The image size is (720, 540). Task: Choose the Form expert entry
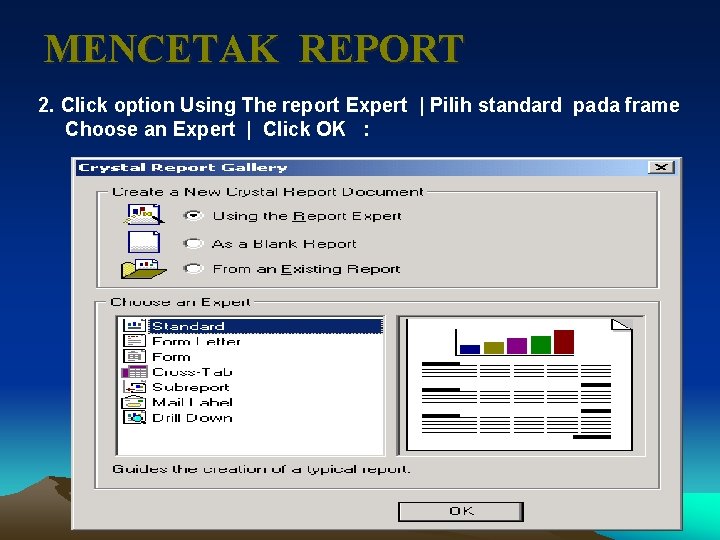click(171, 357)
